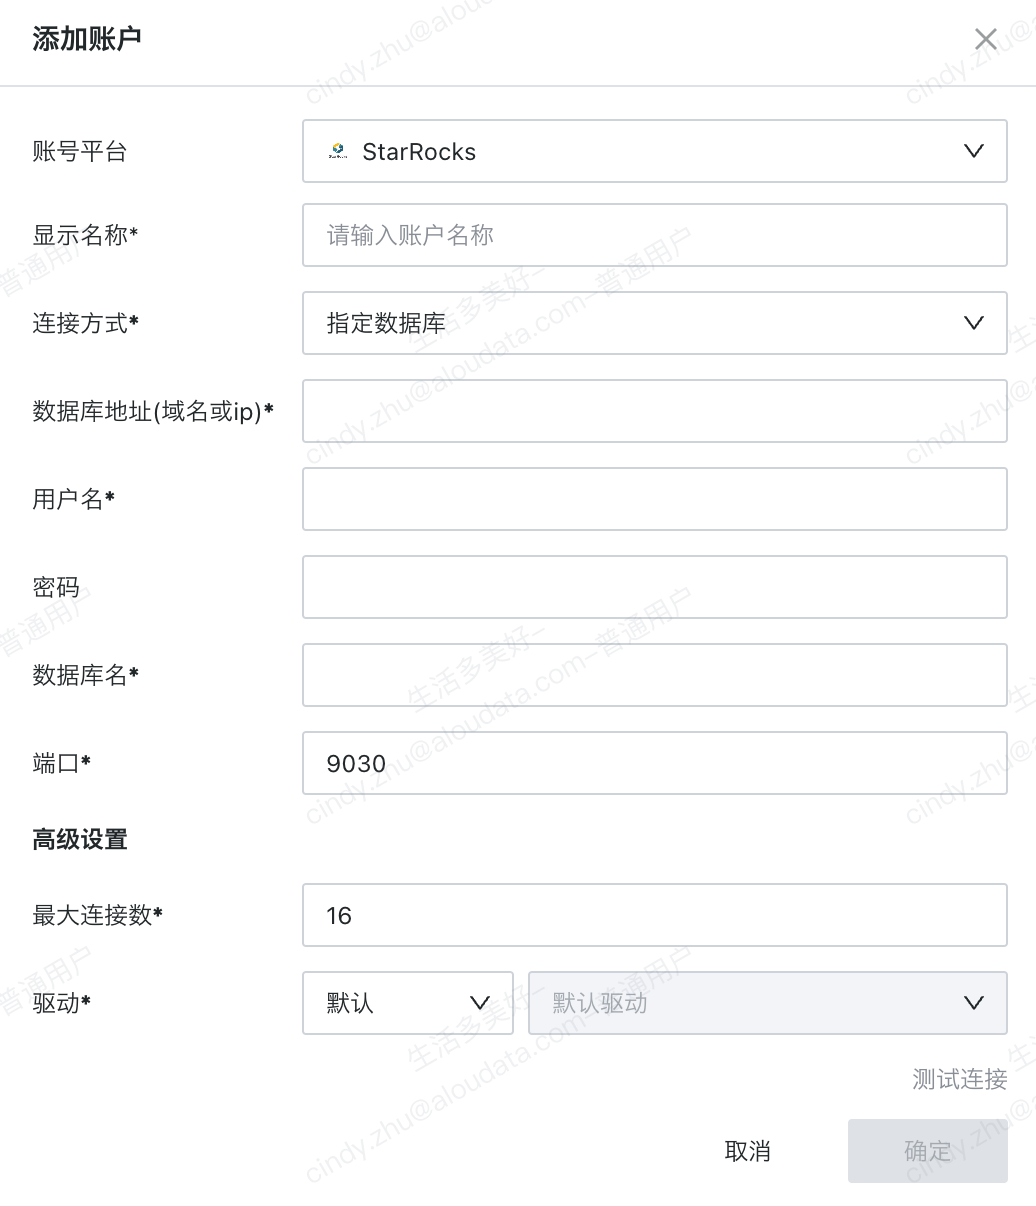Click the 最大连接数 field showing 16
The image size is (1036, 1206).
[654, 915]
